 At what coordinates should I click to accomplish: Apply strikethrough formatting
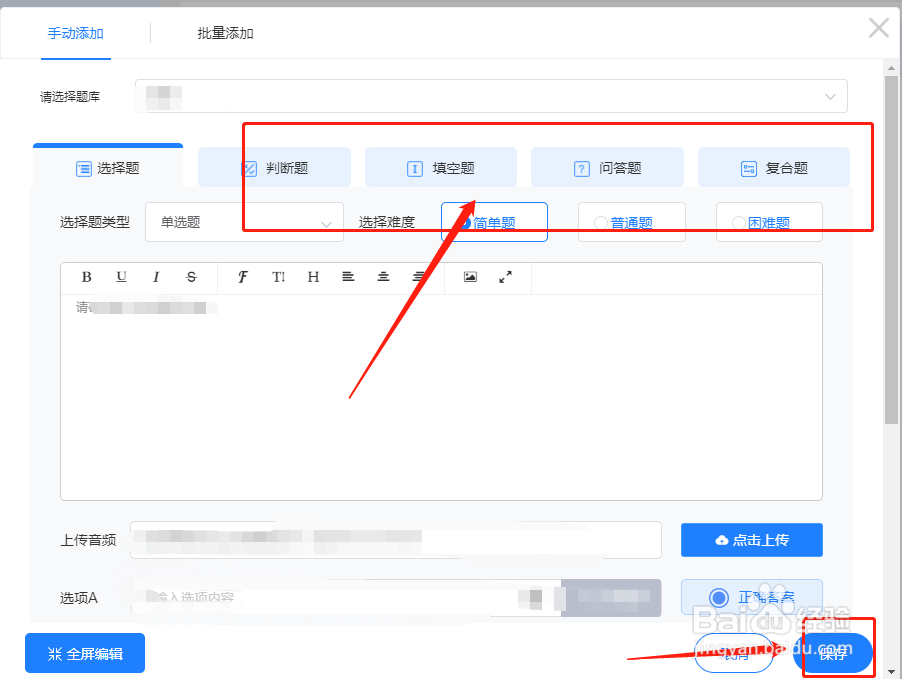coord(191,278)
